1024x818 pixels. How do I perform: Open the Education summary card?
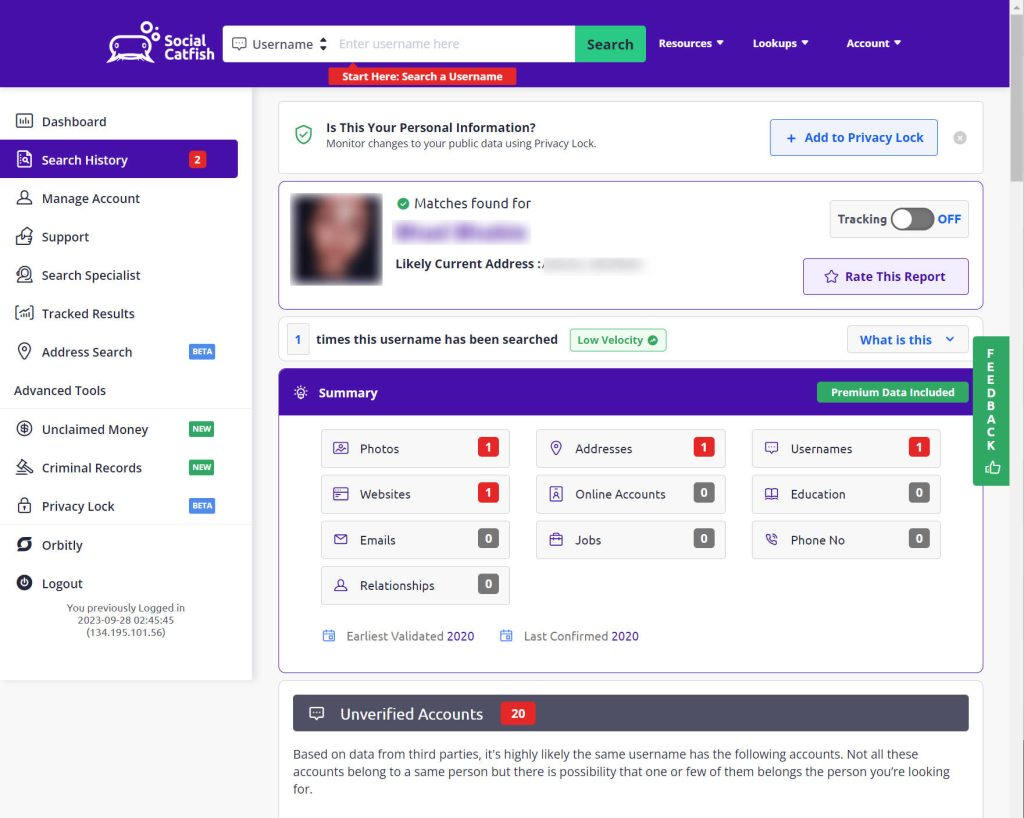846,494
